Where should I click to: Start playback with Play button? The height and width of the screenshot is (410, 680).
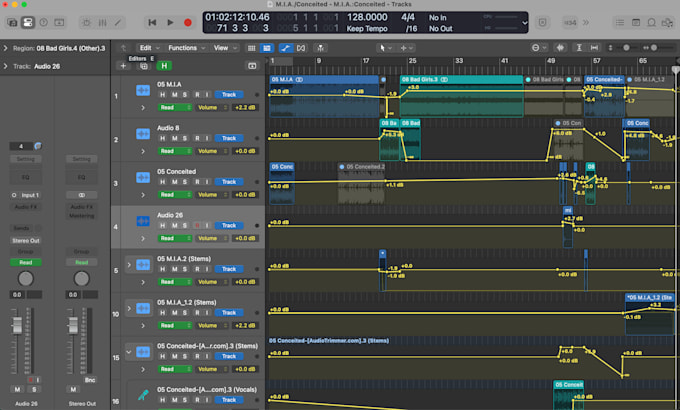[x=170, y=23]
